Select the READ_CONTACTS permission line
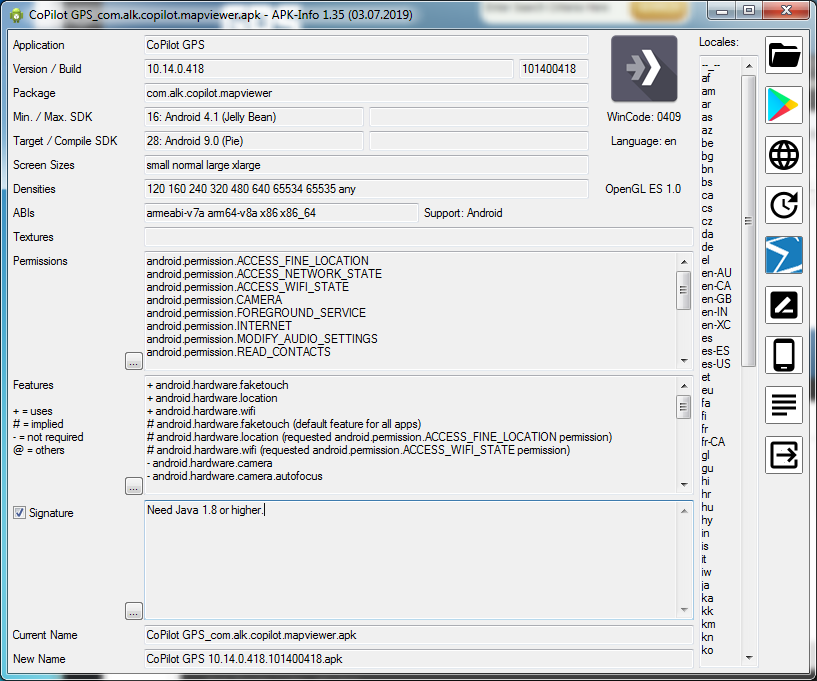Screen dimensions: 817x681 click(238, 352)
